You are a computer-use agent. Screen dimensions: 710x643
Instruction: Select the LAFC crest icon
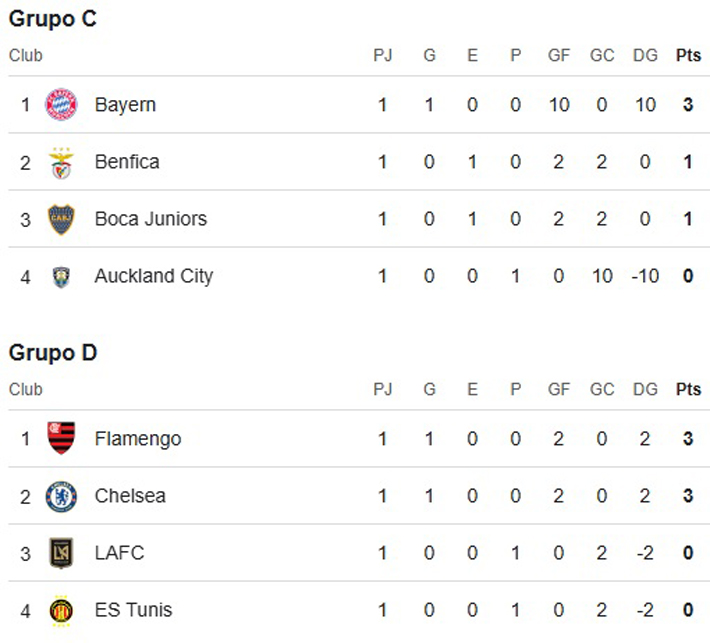61,553
